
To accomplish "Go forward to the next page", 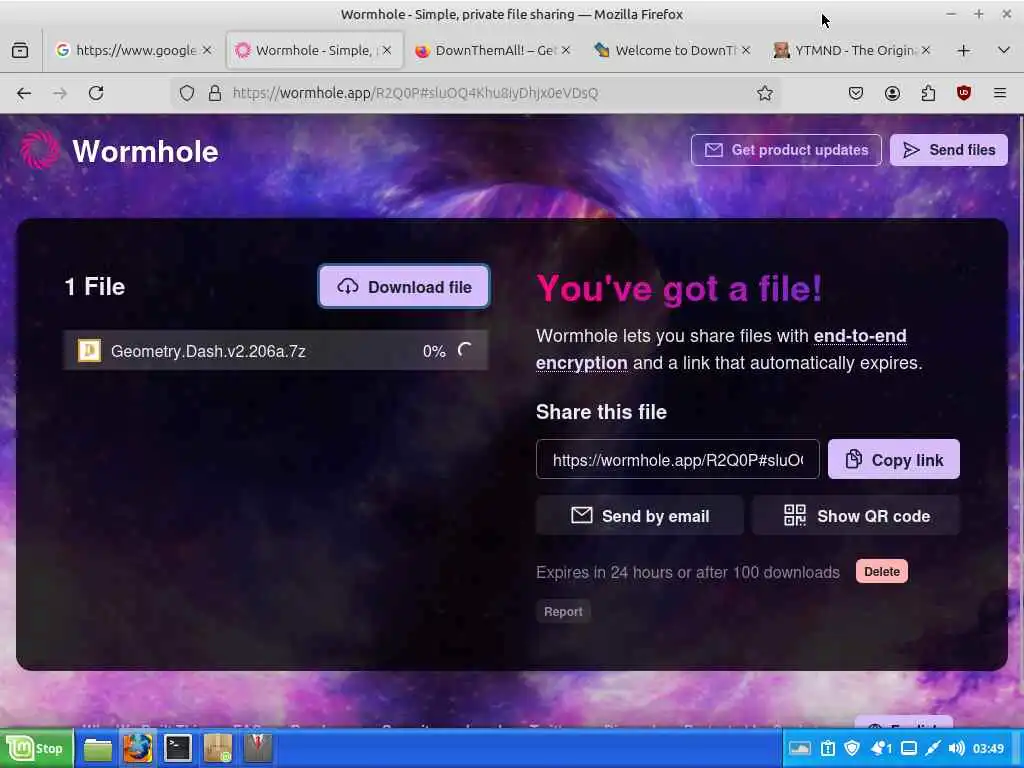I will coord(60,93).
